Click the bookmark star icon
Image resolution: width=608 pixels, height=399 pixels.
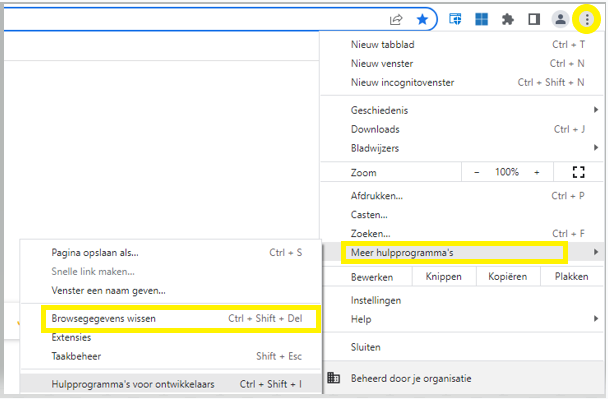pos(422,19)
